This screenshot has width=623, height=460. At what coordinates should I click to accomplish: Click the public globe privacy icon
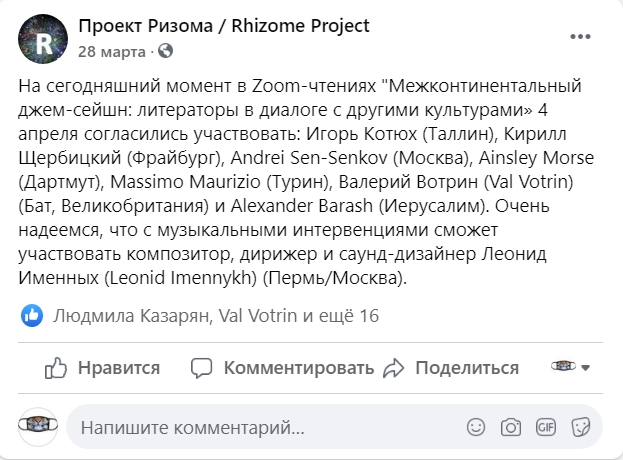click(165, 51)
